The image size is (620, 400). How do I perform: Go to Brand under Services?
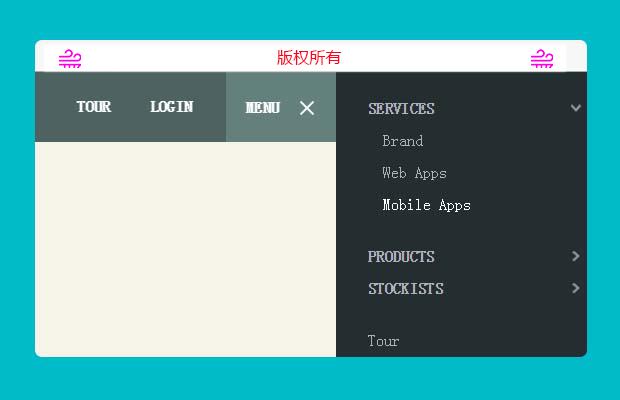[402, 141]
